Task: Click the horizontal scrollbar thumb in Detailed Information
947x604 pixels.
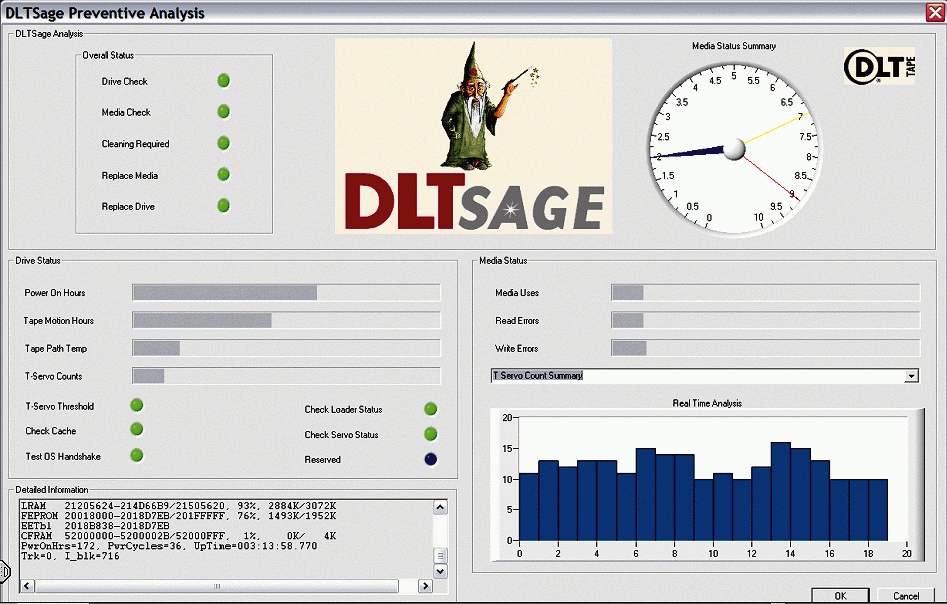Action: point(217,586)
